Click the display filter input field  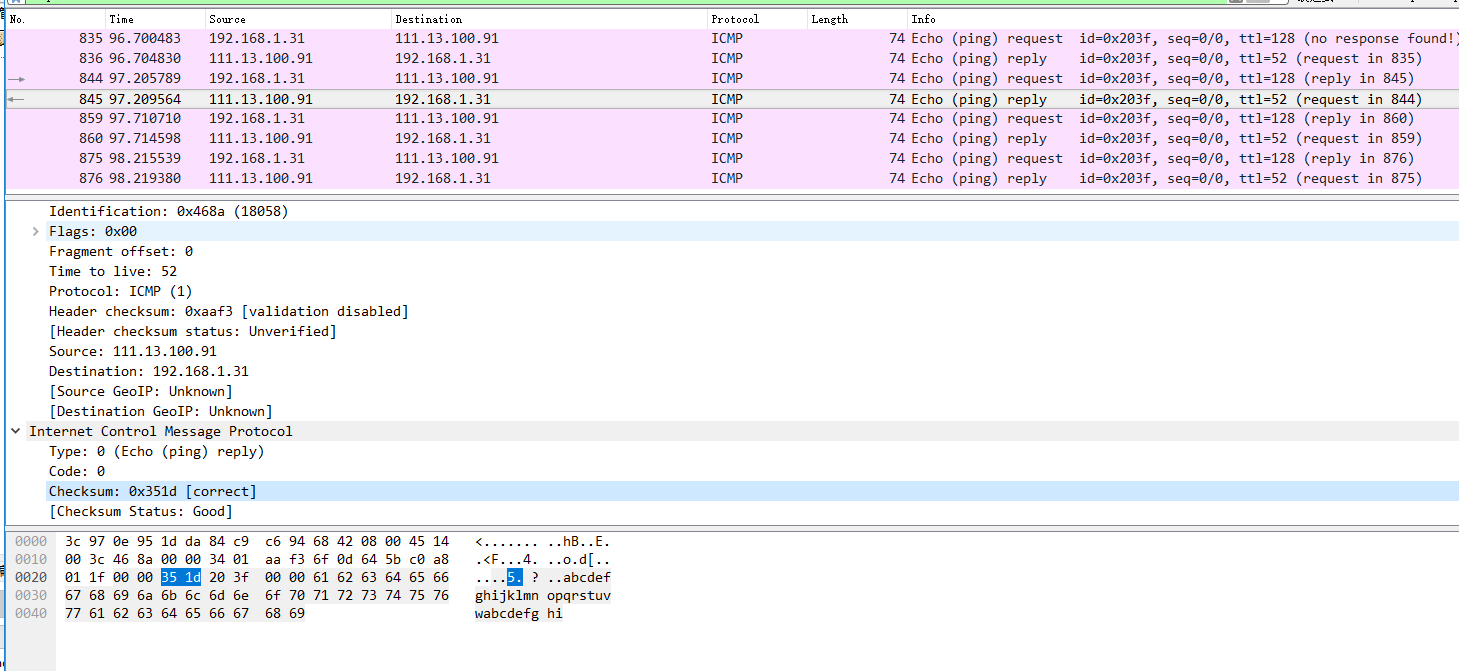[600, 5]
